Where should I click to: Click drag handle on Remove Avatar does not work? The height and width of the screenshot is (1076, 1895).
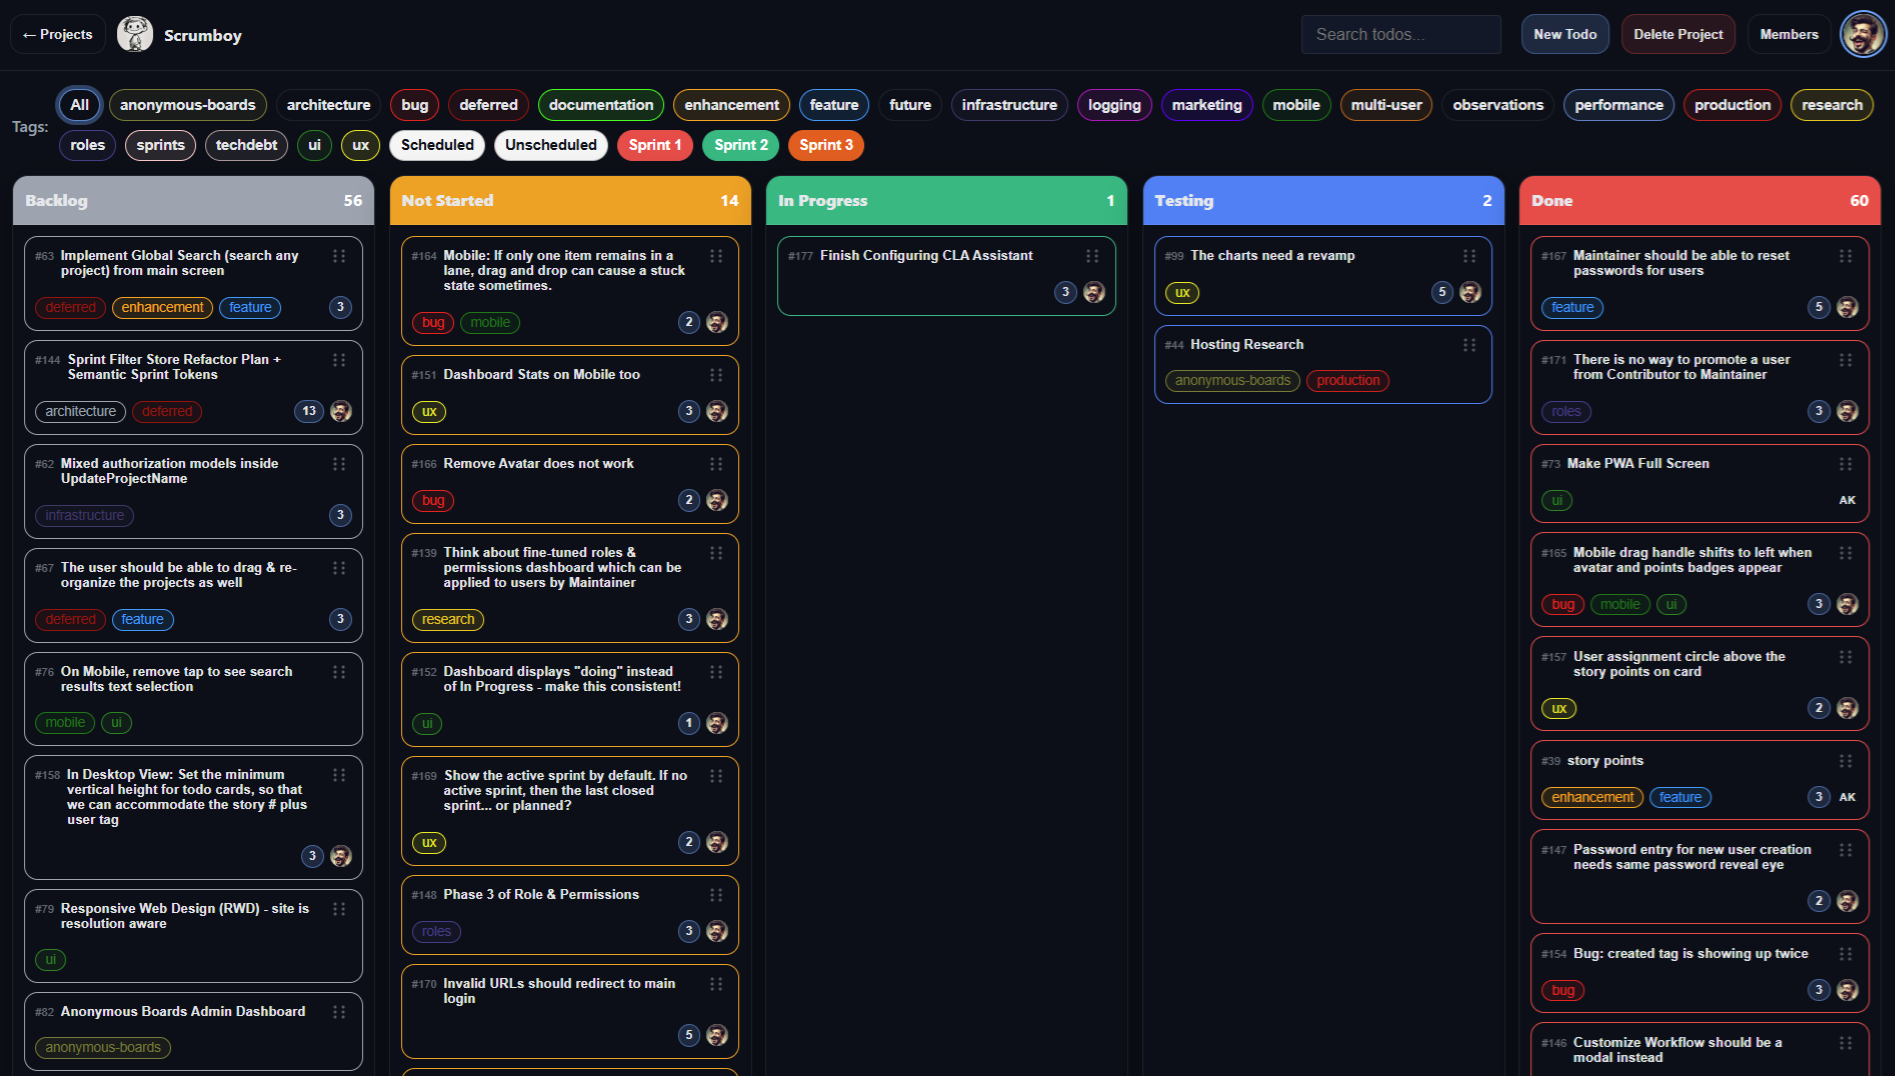point(716,464)
